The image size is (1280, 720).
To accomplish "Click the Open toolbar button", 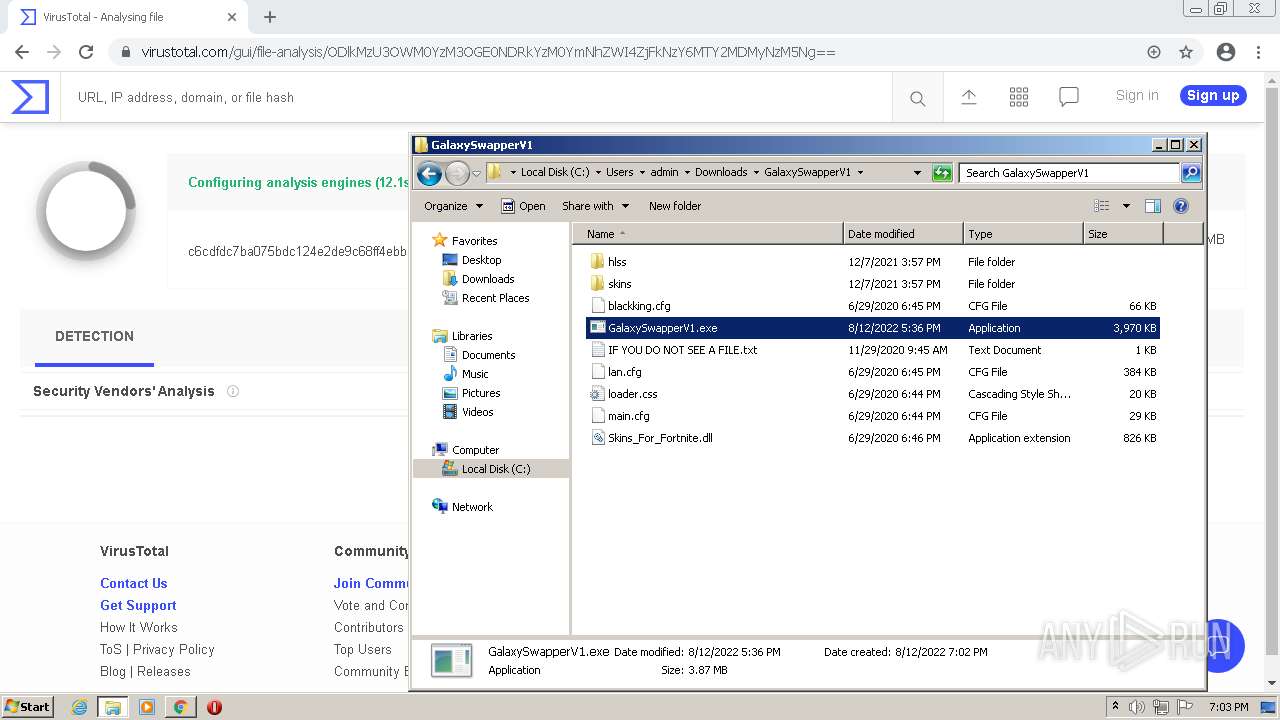I will point(523,206).
